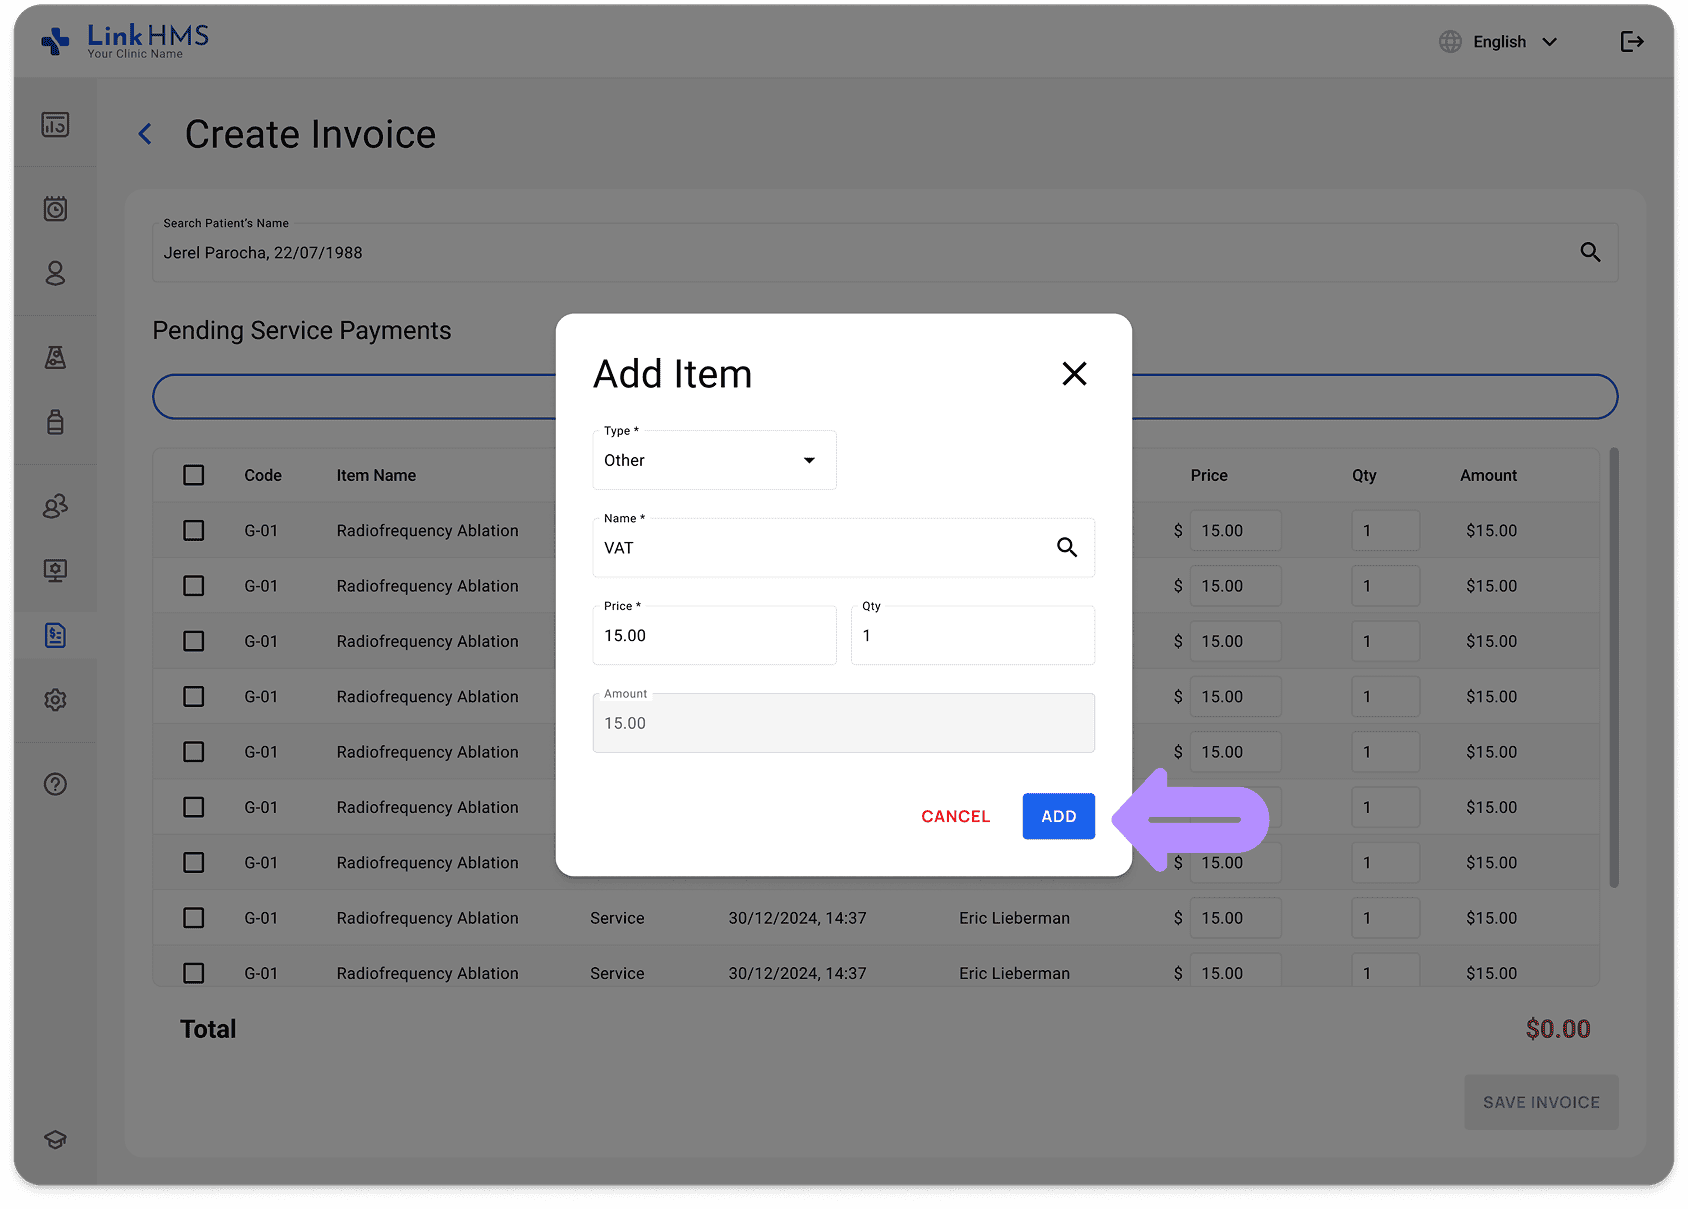Click the logout icon at top right

point(1631,41)
